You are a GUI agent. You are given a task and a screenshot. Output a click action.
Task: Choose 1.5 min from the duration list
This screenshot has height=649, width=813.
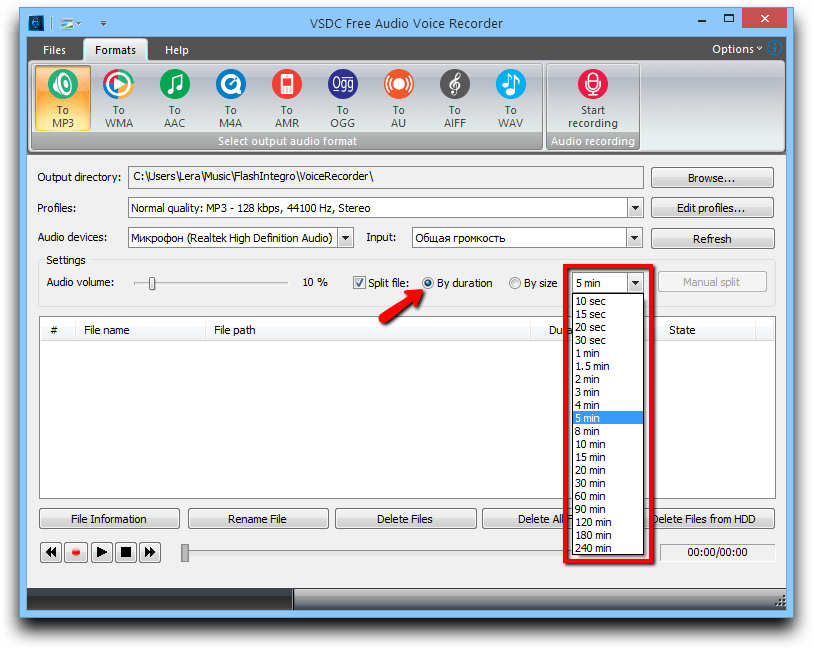[x=608, y=366]
